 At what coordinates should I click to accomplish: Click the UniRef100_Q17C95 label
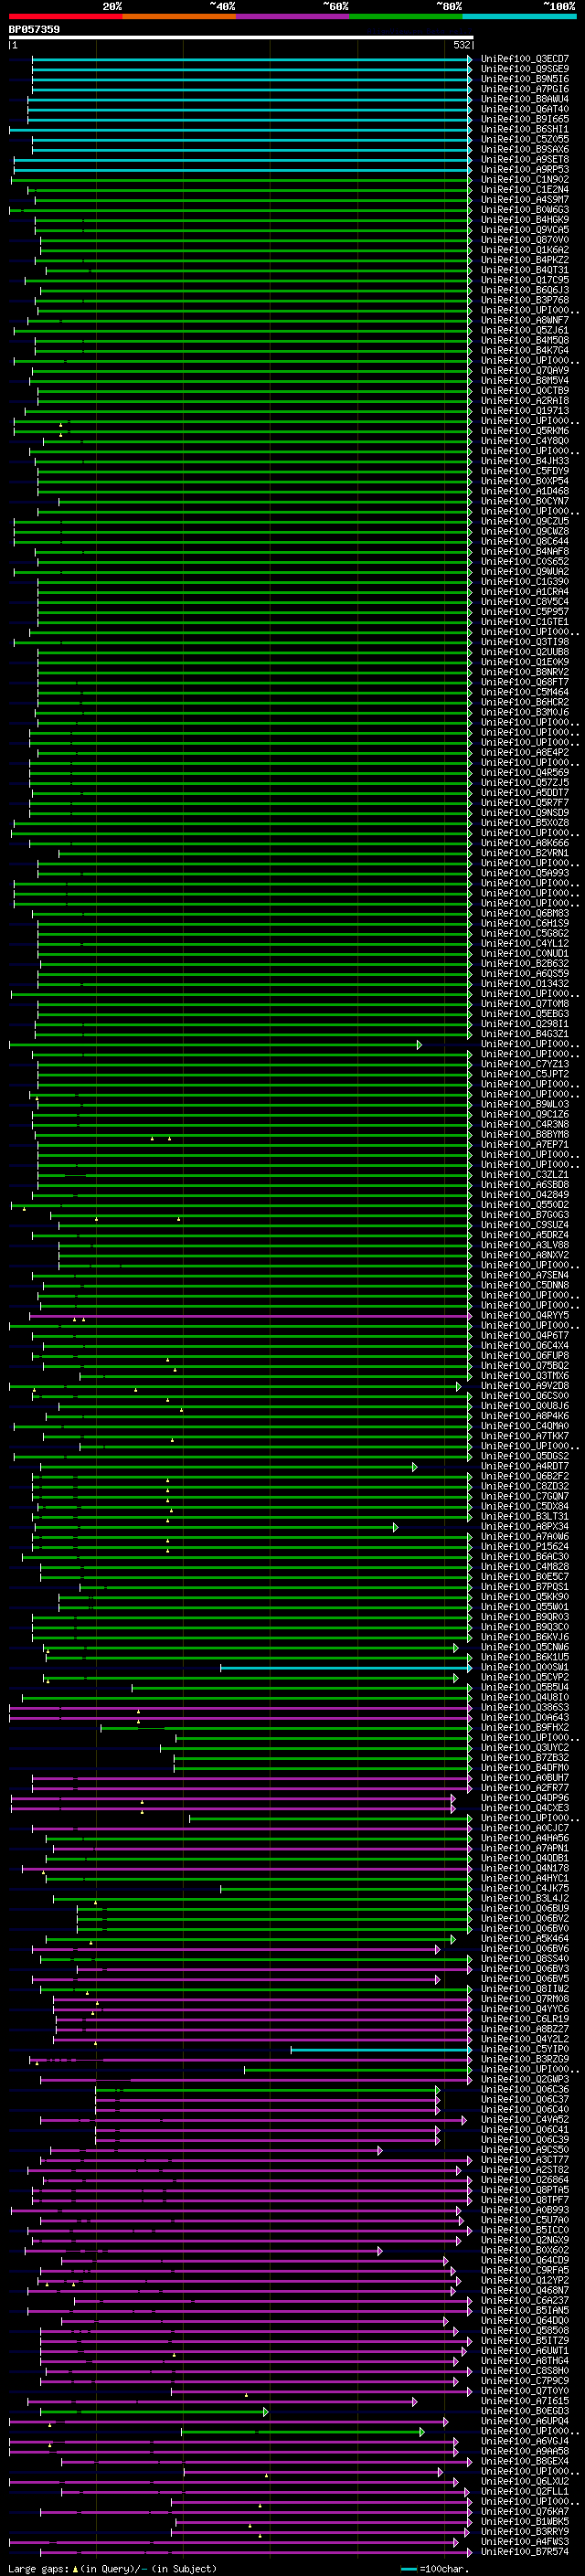(525, 280)
